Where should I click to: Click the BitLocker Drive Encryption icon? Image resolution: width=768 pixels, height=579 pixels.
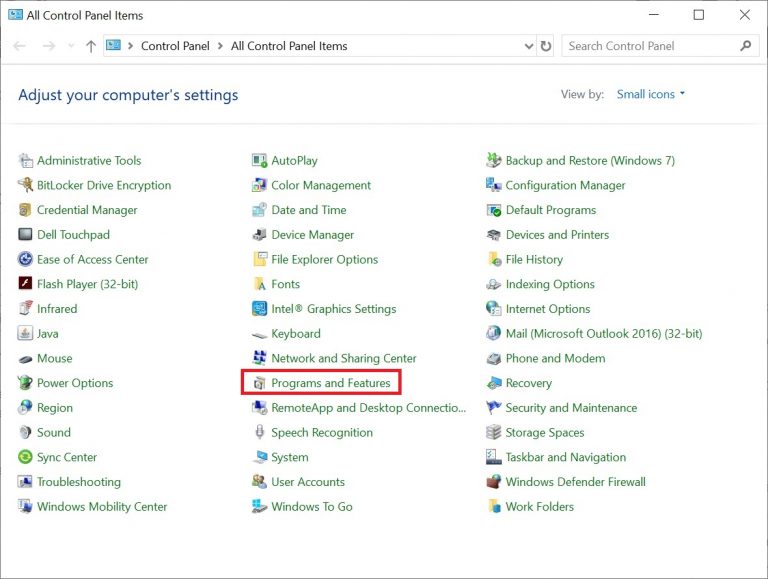(x=25, y=185)
